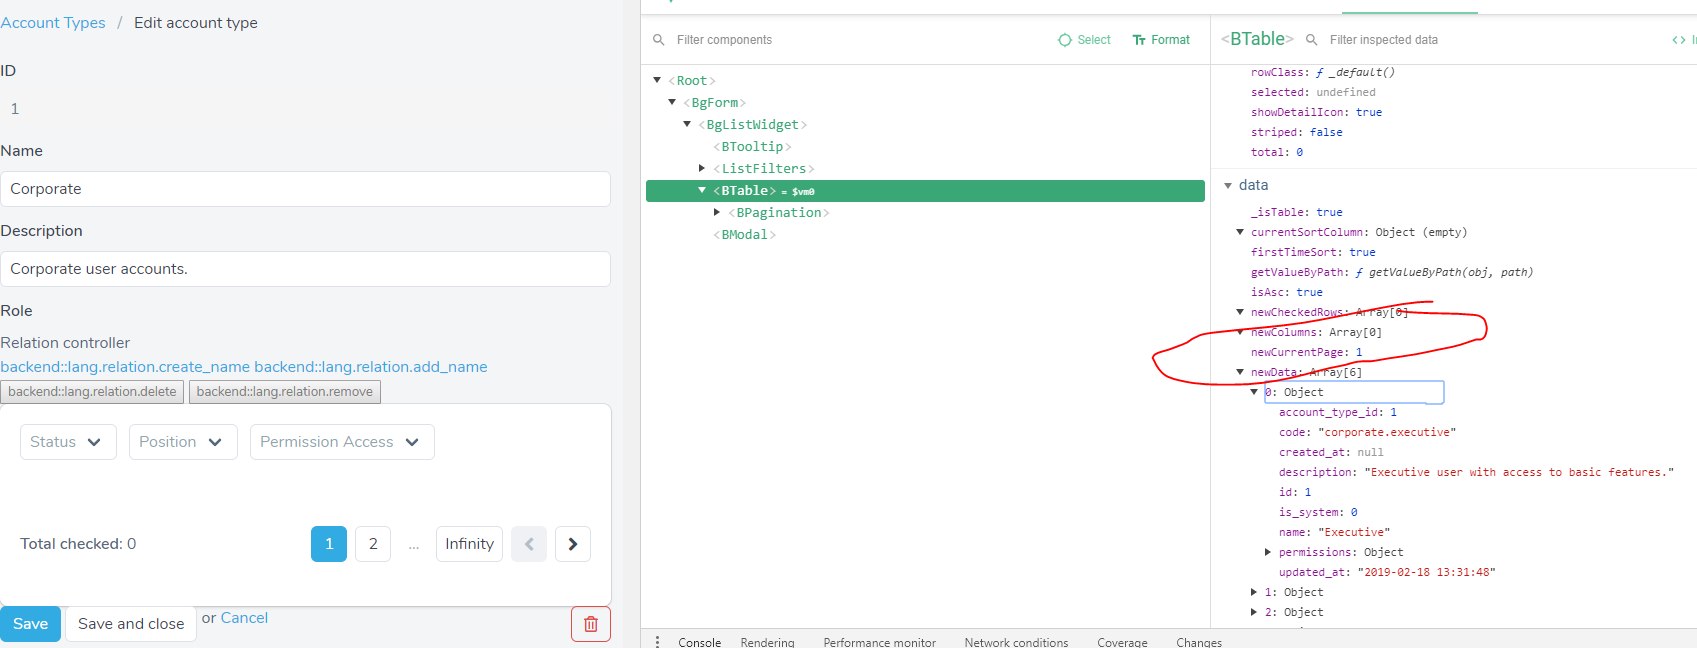Image resolution: width=1697 pixels, height=648 pixels.
Task: Click the Cancel link
Action: (x=244, y=618)
